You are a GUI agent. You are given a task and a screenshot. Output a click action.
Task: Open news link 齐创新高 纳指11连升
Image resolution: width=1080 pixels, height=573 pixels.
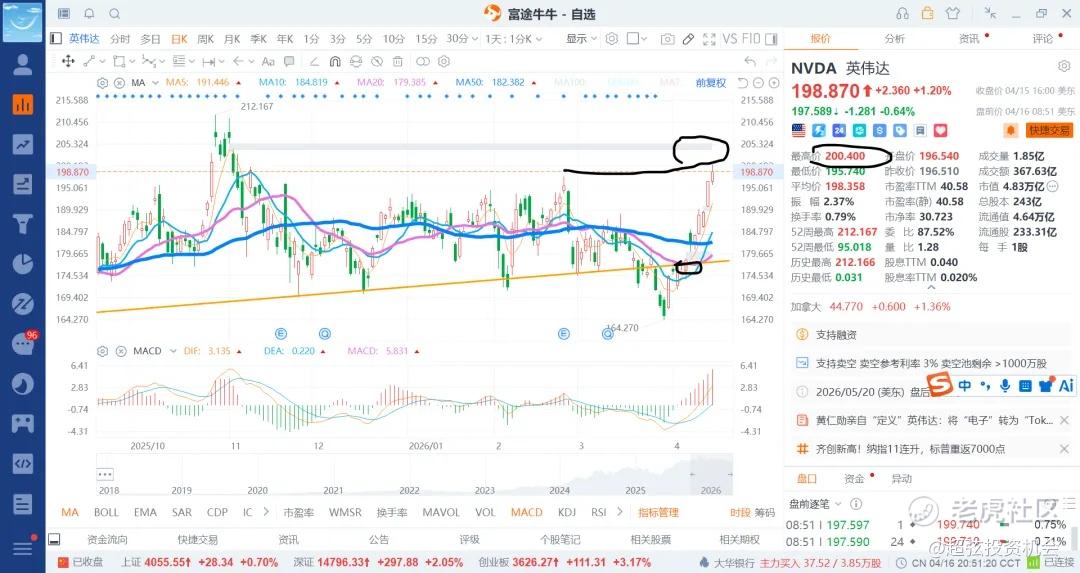(910, 449)
